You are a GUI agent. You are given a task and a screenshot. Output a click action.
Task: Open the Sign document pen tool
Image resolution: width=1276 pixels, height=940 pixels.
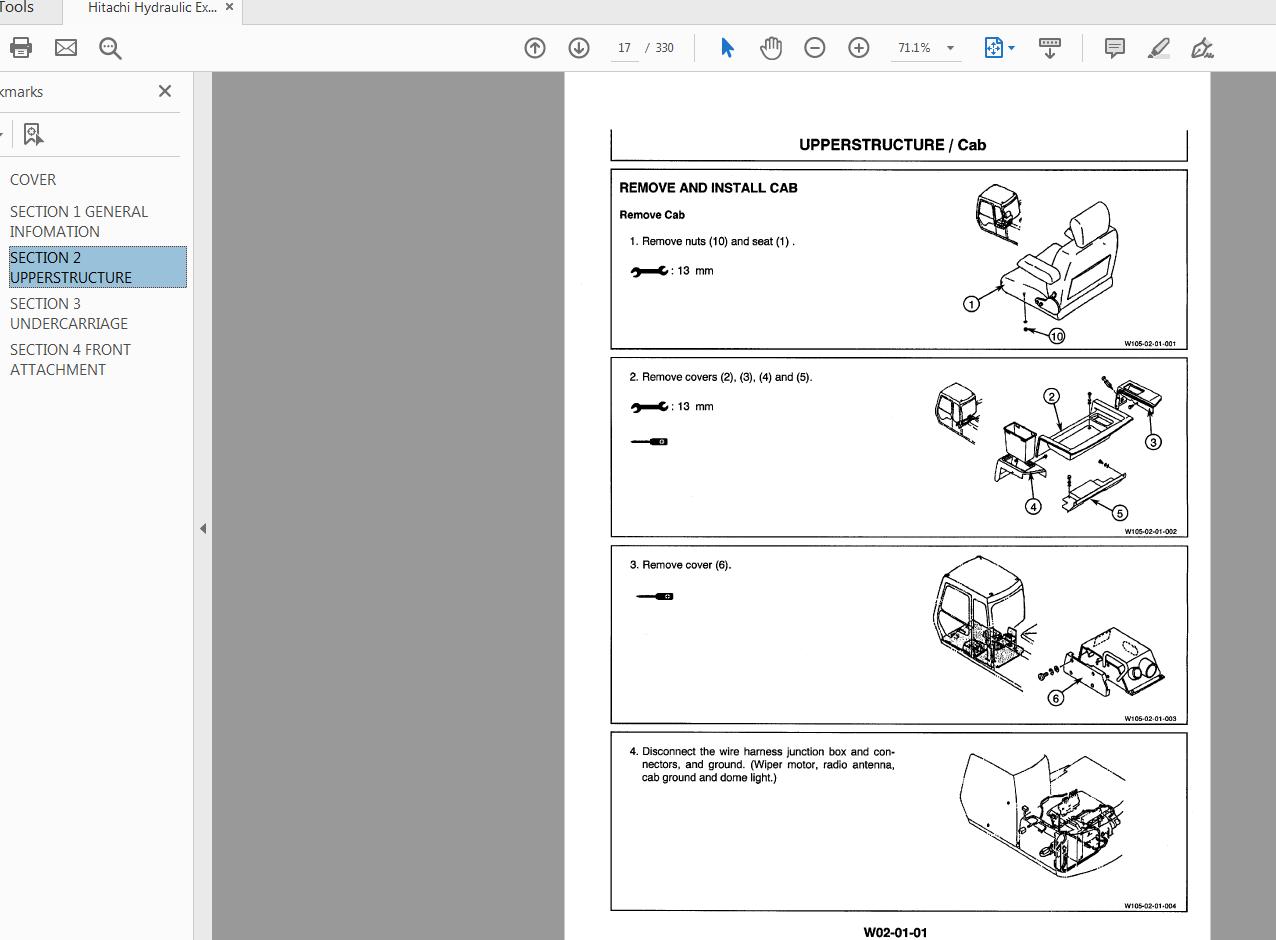pyautogui.click(x=1202, y=48)
